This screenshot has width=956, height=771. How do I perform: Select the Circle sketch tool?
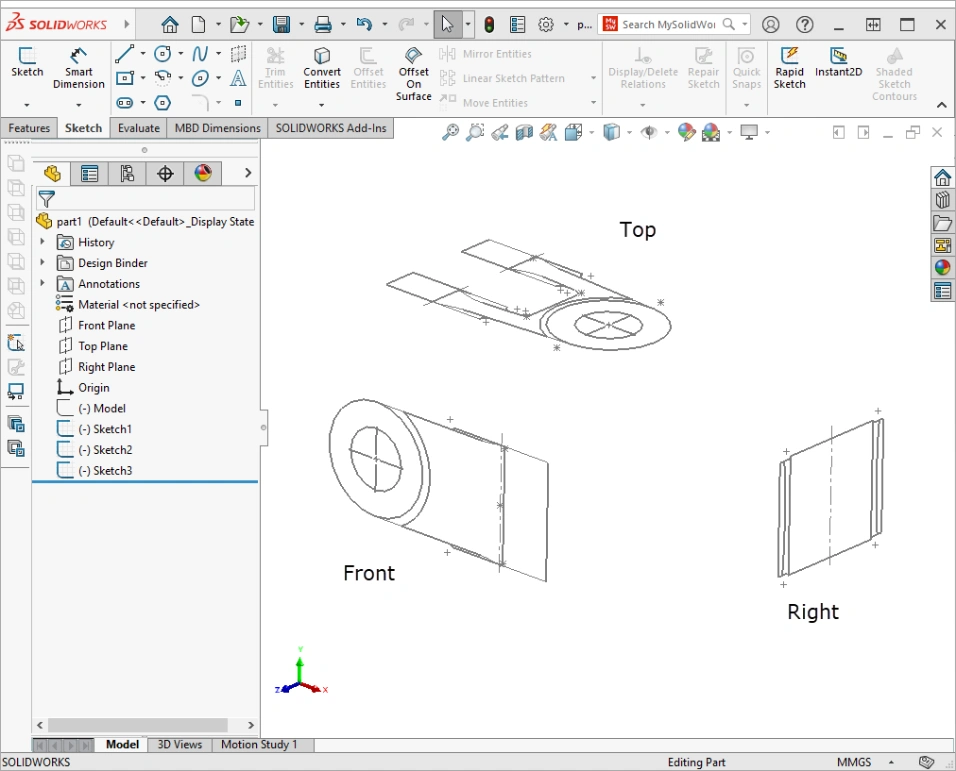pos(162,54)
